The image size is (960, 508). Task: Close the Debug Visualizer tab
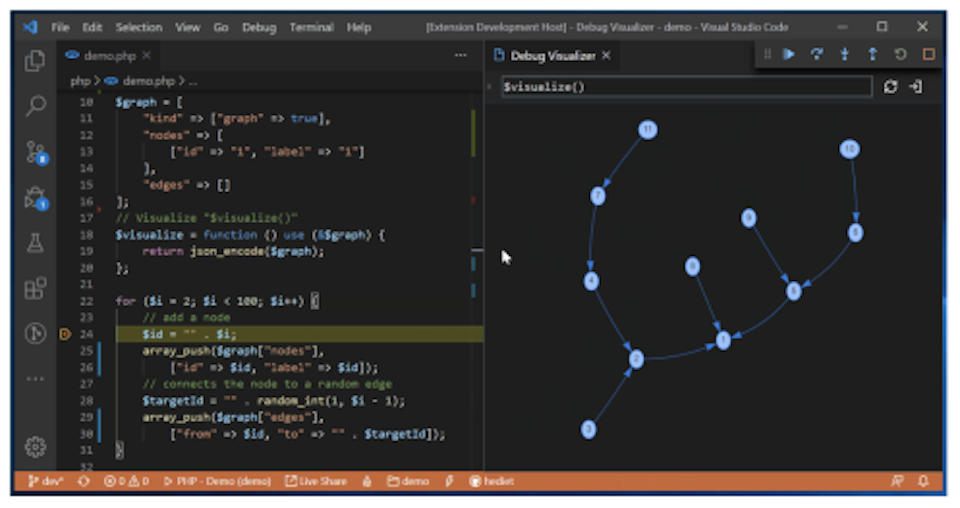point(606,55)
